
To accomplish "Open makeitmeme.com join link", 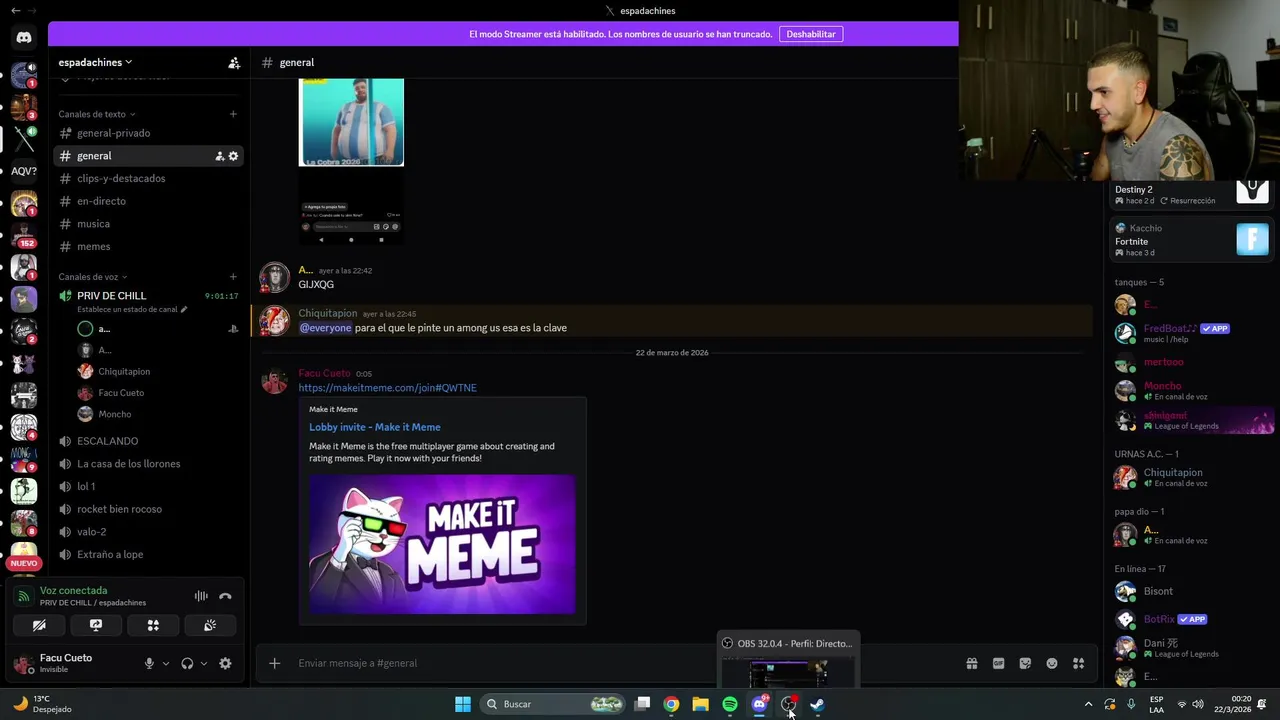I will [387, 388].
